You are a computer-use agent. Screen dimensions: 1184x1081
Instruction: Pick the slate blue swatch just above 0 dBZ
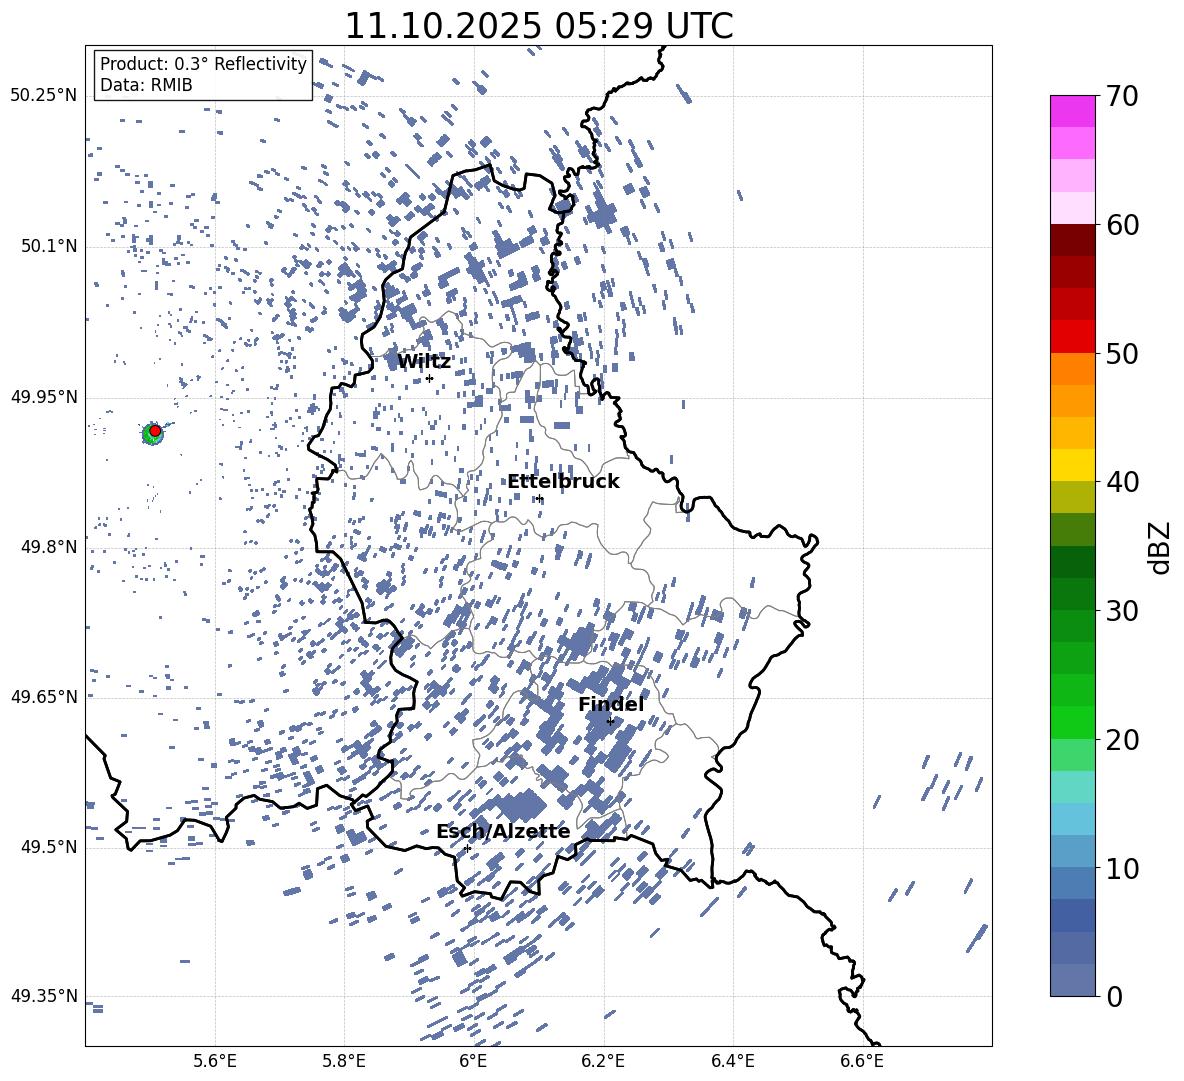pyautogui.click(x=1073, y=980)
